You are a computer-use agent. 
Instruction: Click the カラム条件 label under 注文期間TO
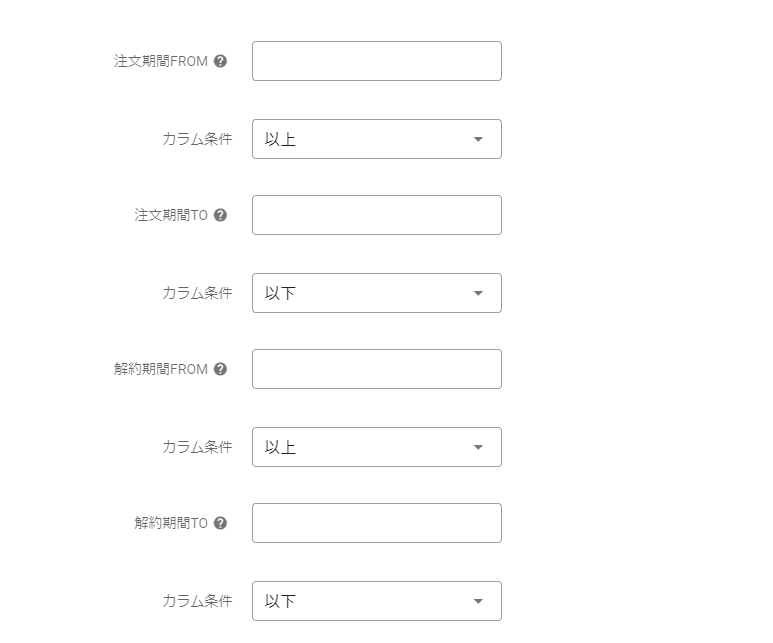pos(197,293)
